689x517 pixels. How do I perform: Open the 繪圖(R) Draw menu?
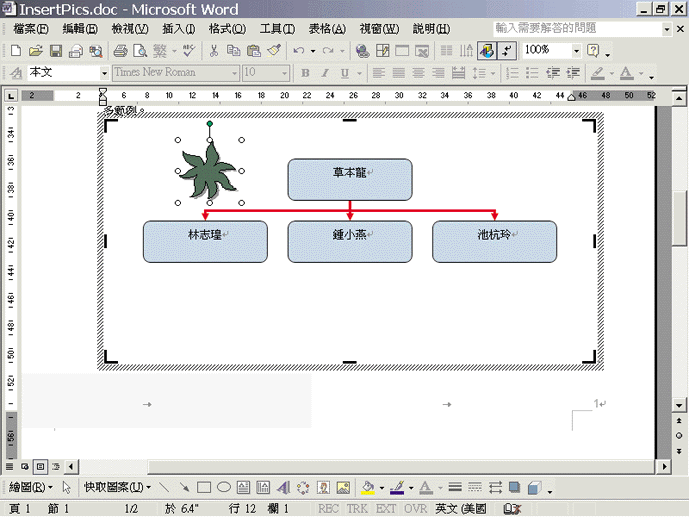click(x=30, y=487)
